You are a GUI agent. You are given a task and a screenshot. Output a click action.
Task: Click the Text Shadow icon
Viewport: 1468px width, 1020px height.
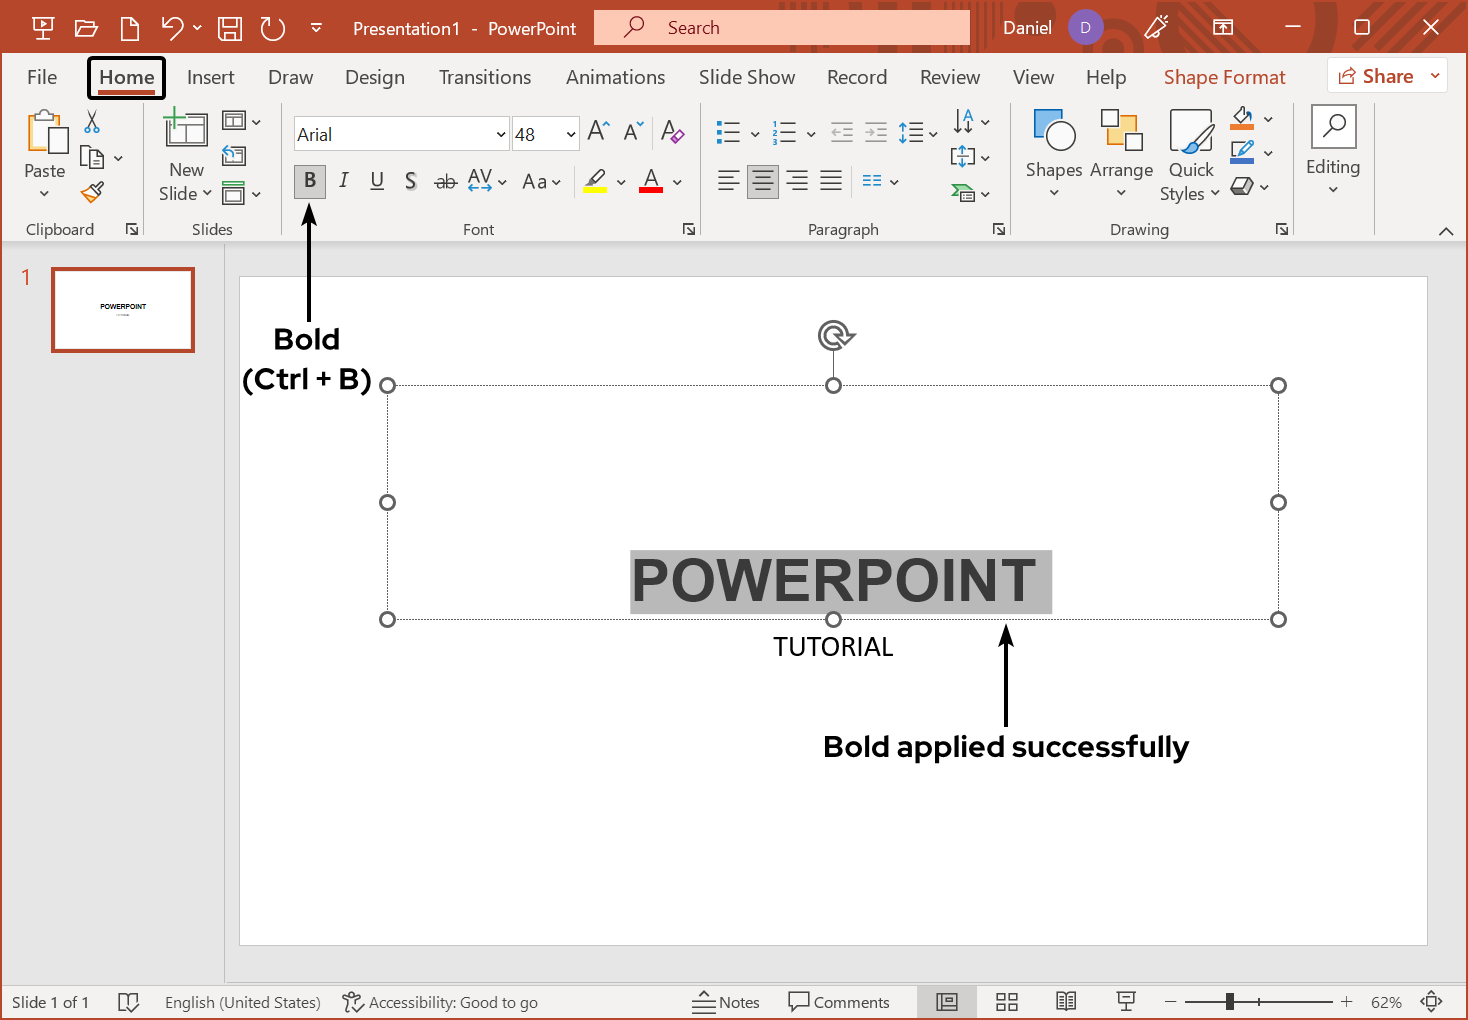pyautogui.click(x=410, y=181)
